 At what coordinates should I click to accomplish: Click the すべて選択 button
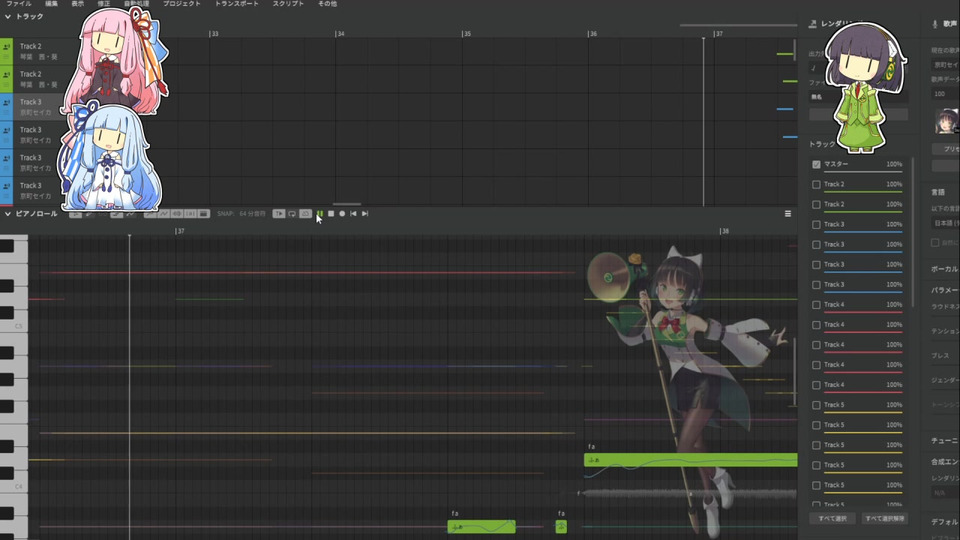pos(832,519)
